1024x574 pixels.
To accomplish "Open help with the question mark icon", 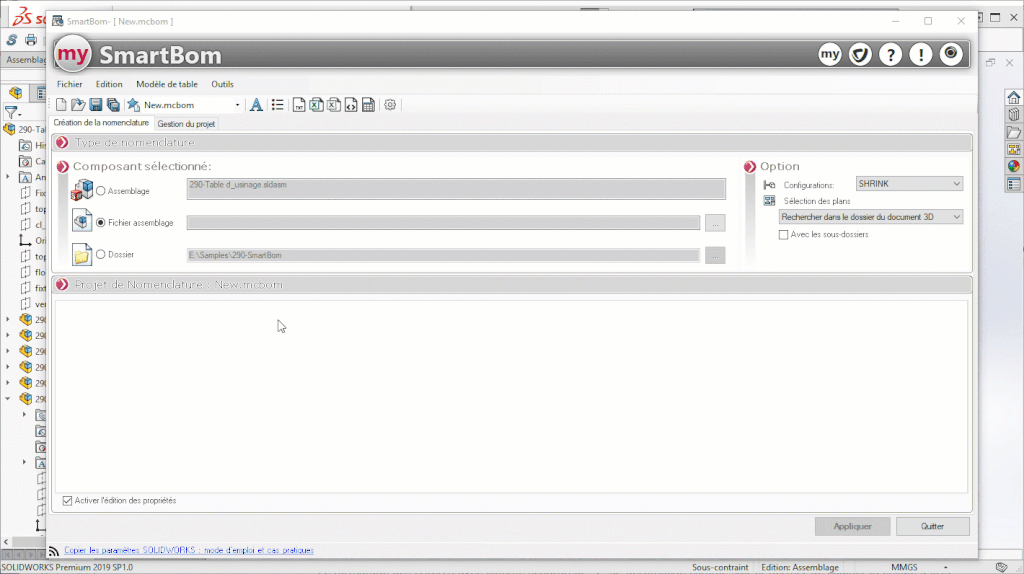I will tap(890, 54).
